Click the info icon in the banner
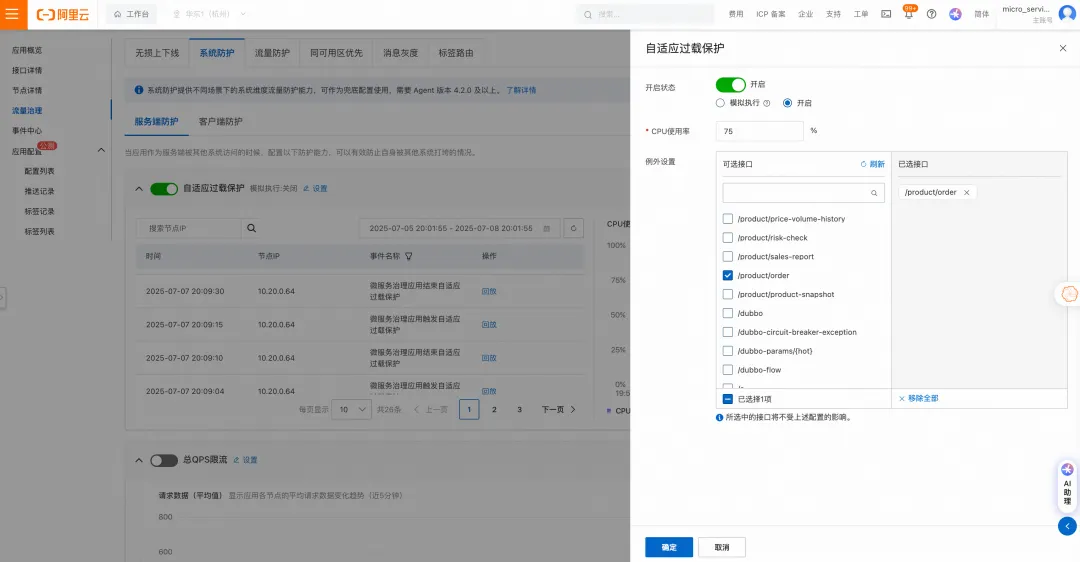 click(139, 90)
